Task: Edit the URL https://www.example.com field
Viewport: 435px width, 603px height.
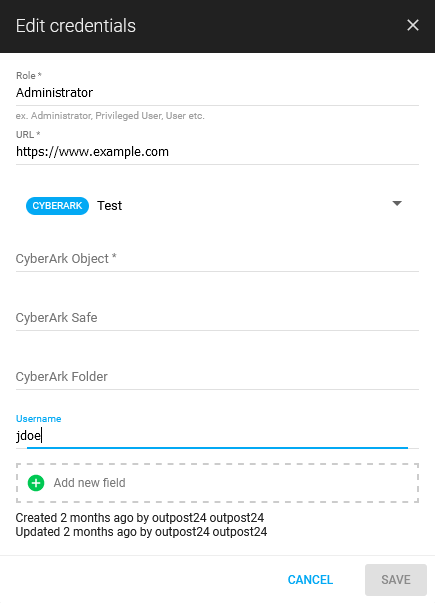Action: [x=217, y=152]
